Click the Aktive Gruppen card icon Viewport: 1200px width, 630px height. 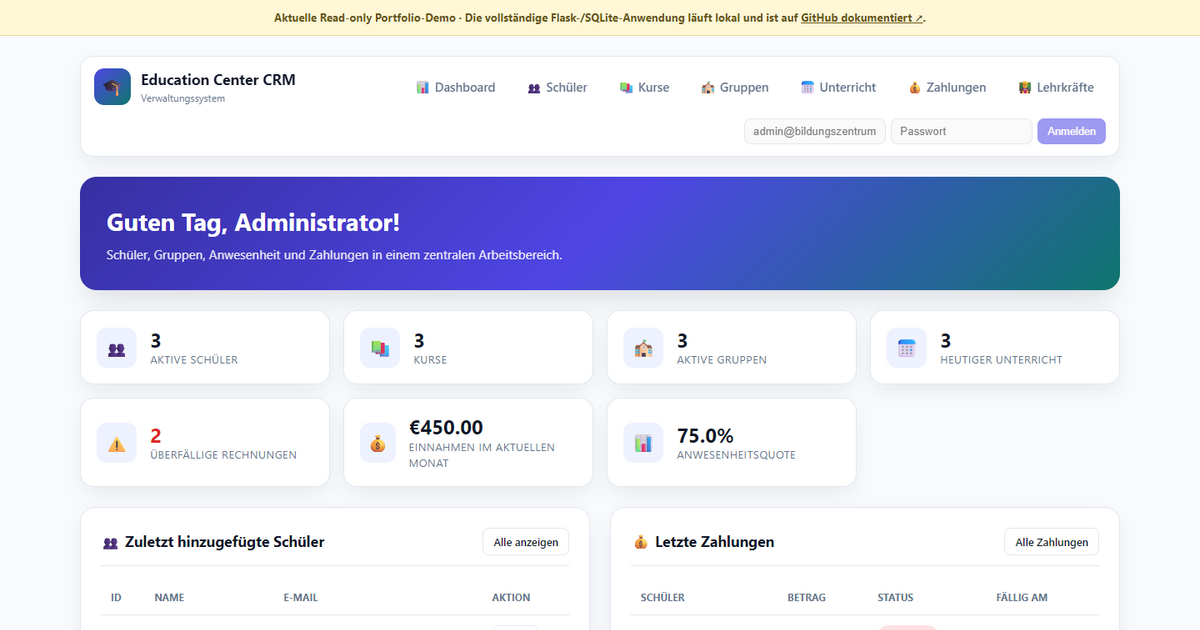643,349
